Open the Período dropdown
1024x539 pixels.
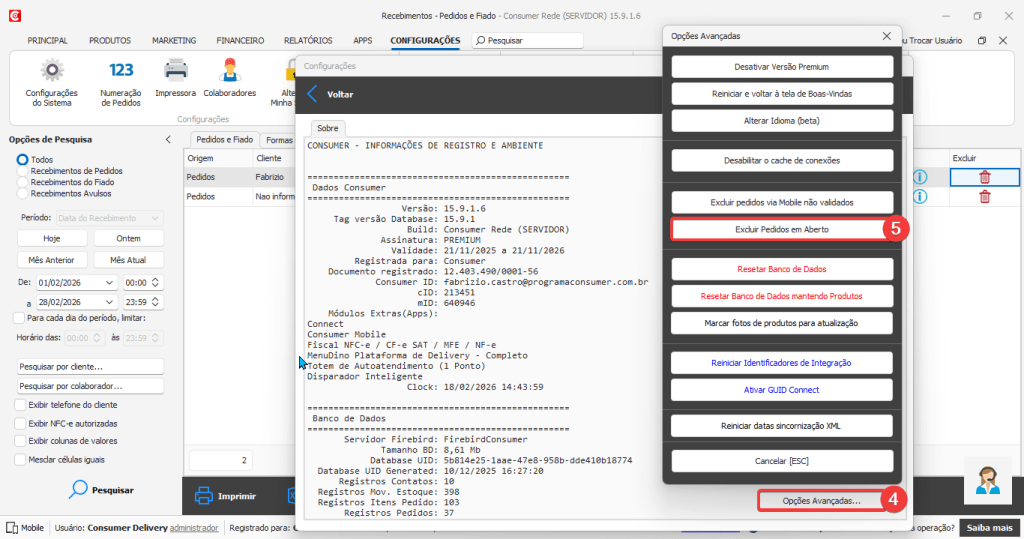[x=109, y=218]
